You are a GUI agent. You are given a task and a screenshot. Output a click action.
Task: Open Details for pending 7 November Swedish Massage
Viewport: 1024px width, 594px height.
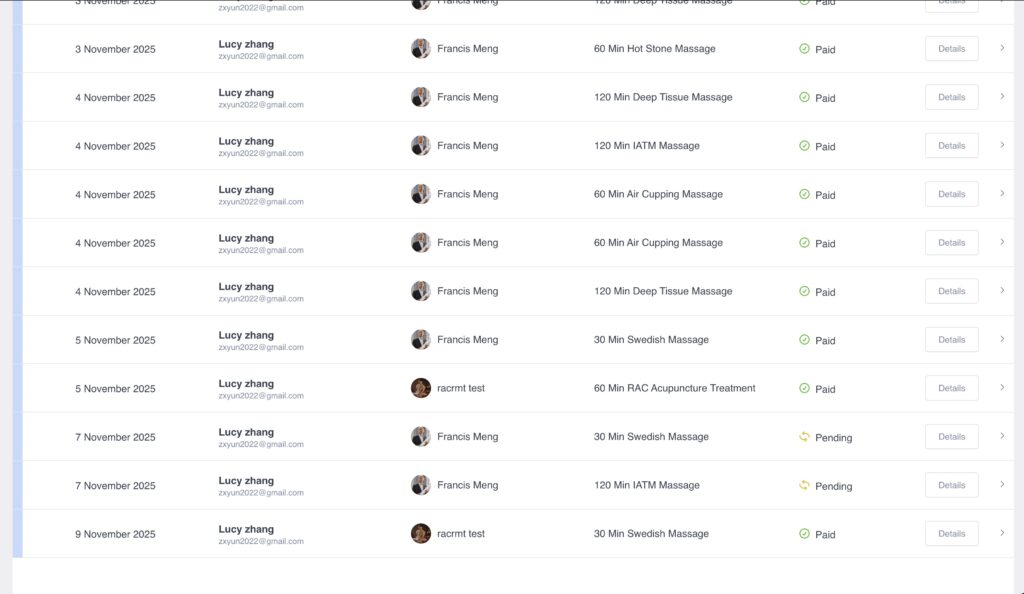tap(951, 437)
